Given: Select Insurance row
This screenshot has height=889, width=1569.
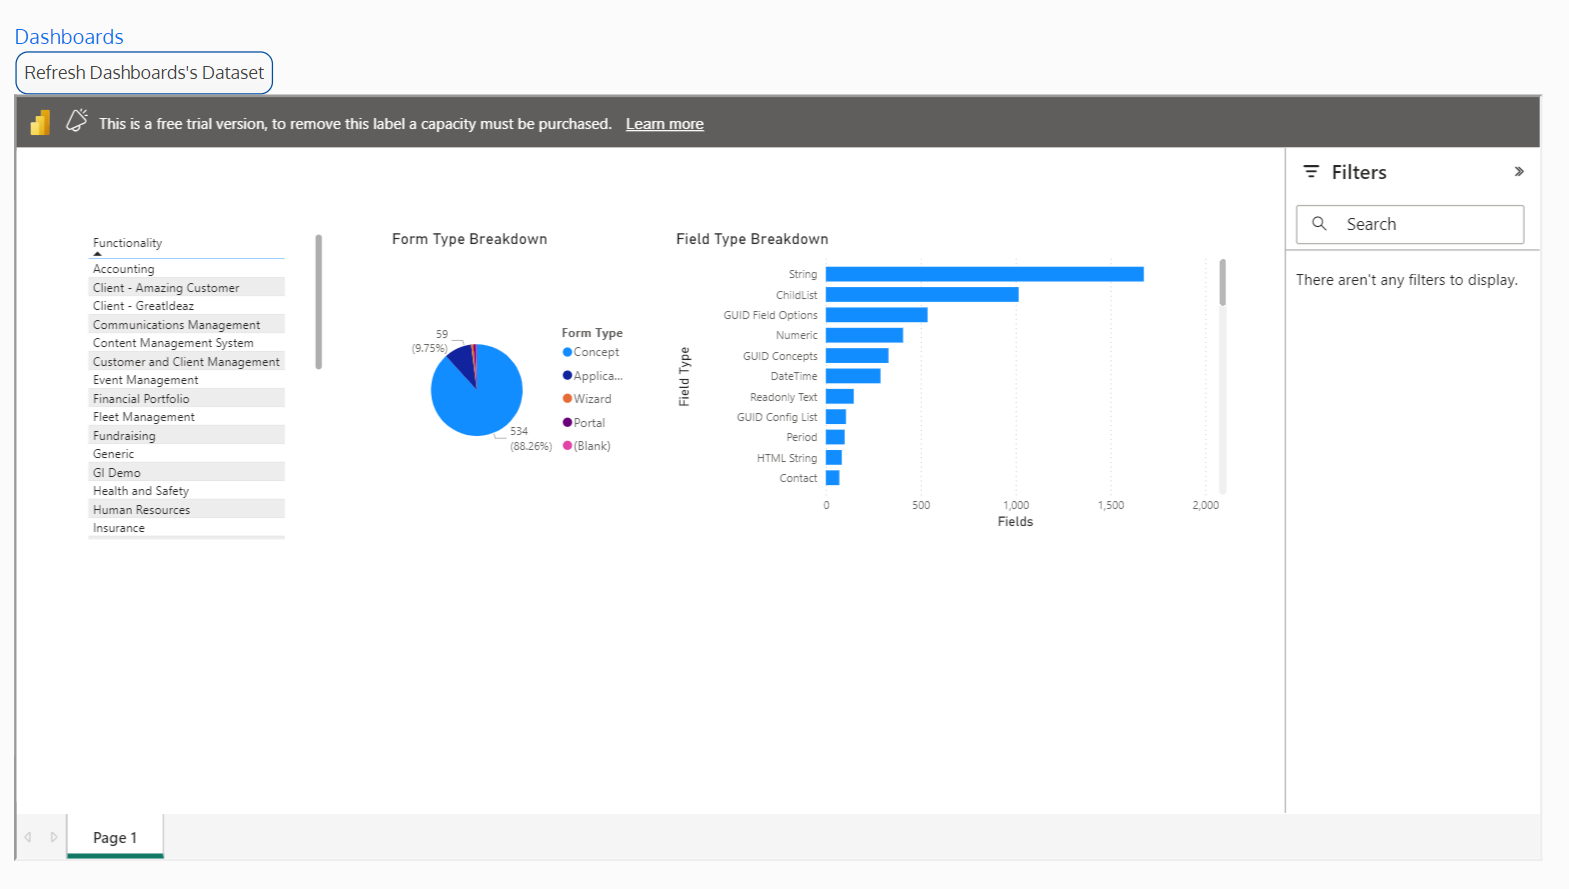Looking at the screenshot, I should tap(187, 528).
